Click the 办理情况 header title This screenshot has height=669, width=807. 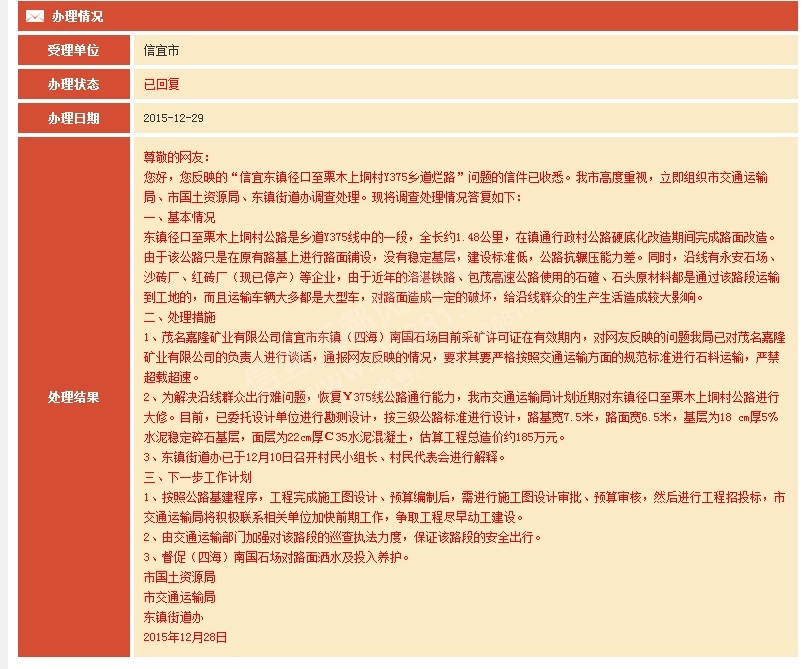point(77,16)
